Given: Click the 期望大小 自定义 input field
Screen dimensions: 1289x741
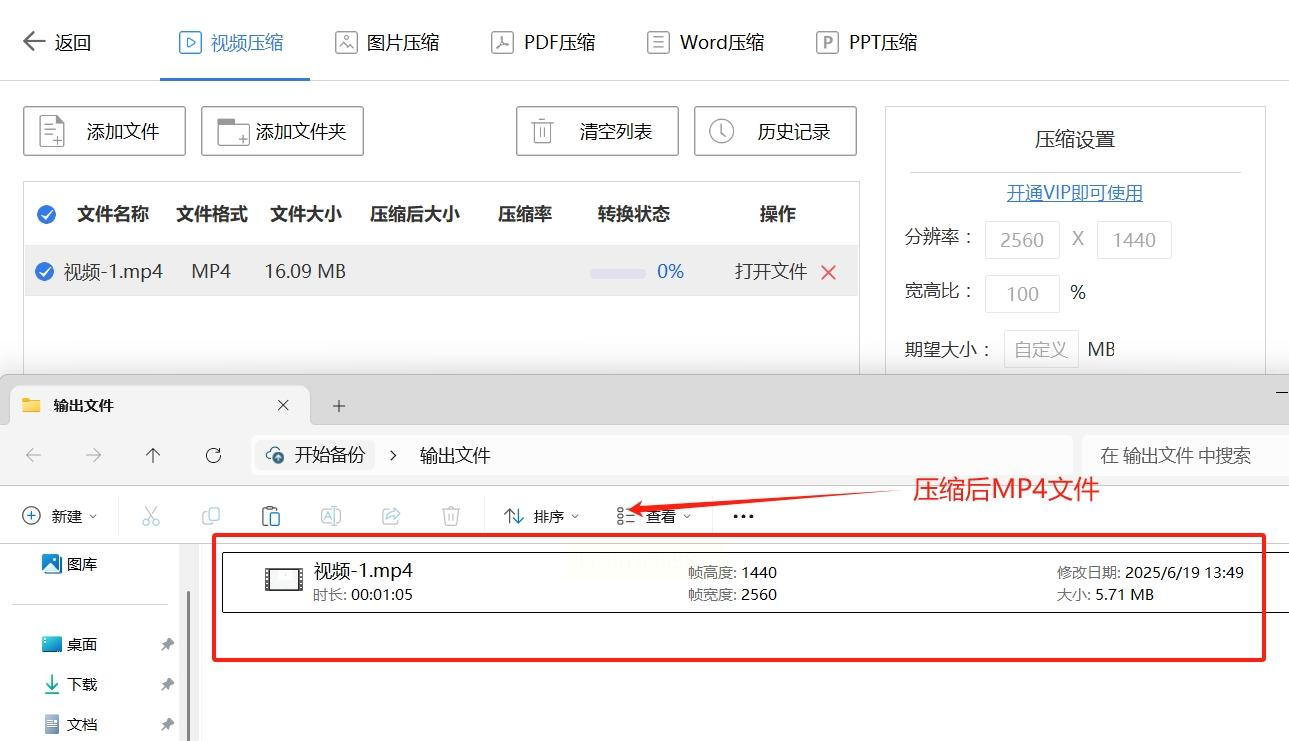Looking at the screenshot, I should (x=1041, y=349).
